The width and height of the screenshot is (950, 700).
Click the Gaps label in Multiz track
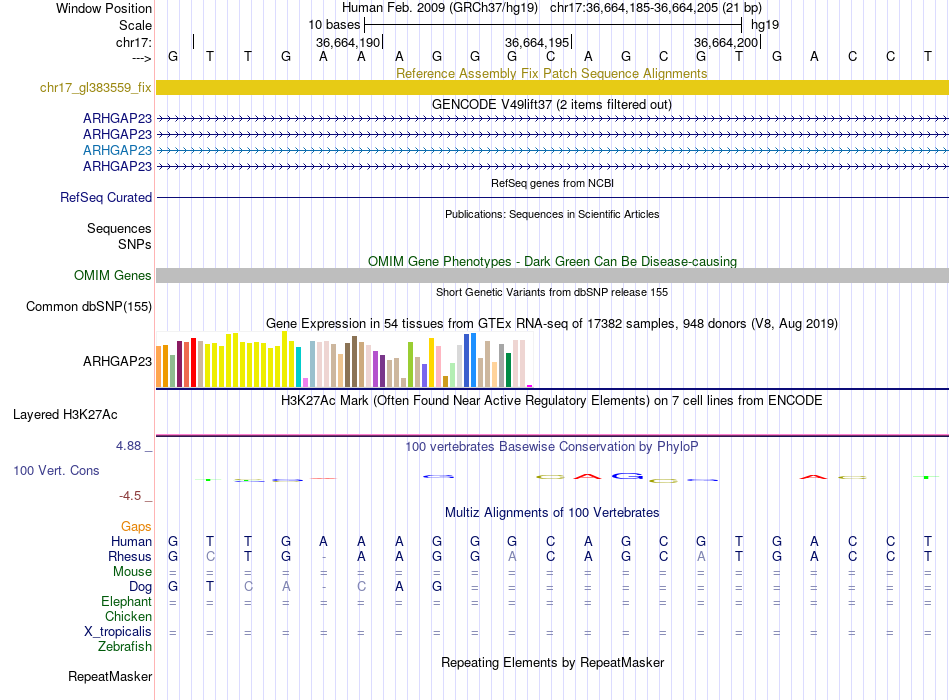pyautogui.click(x=136, y=526)
